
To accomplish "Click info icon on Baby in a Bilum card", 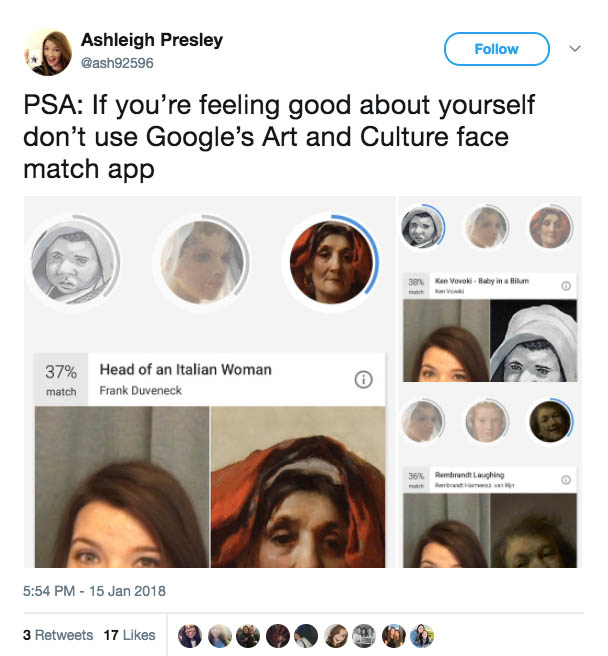I will (x=566, y=286).
